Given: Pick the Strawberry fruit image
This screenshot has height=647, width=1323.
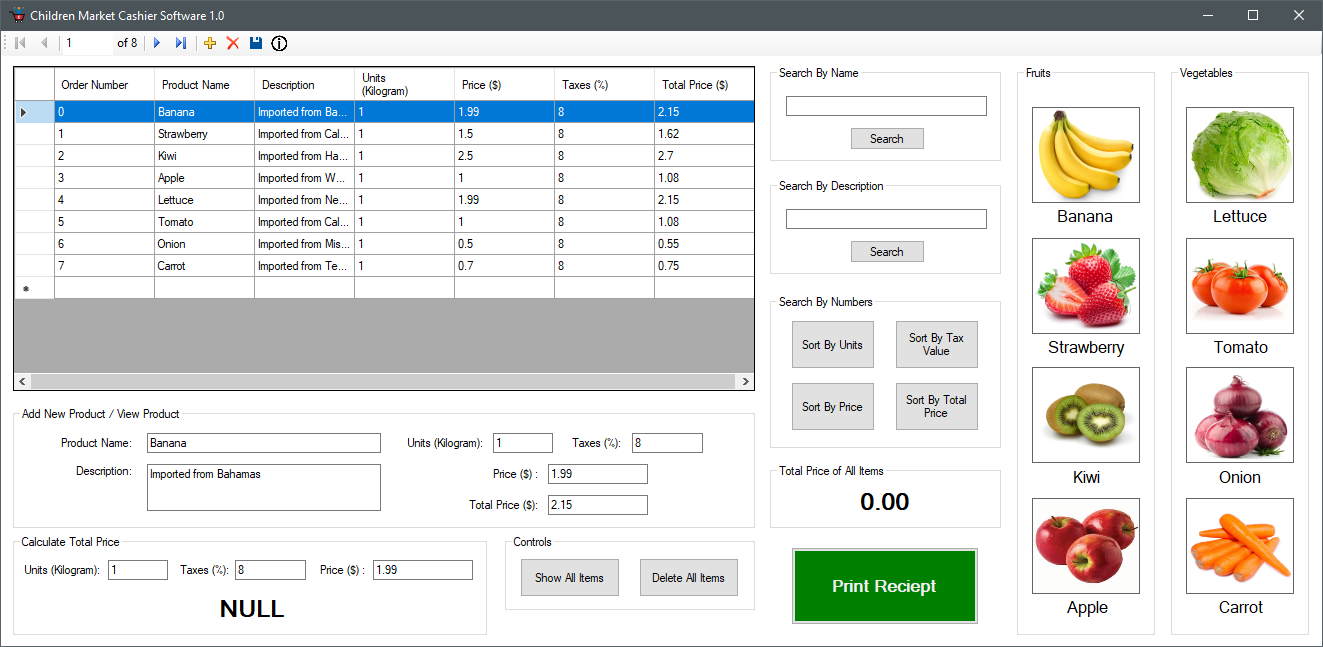Looking at the screenshot, I should click(x=1086, y=286).
